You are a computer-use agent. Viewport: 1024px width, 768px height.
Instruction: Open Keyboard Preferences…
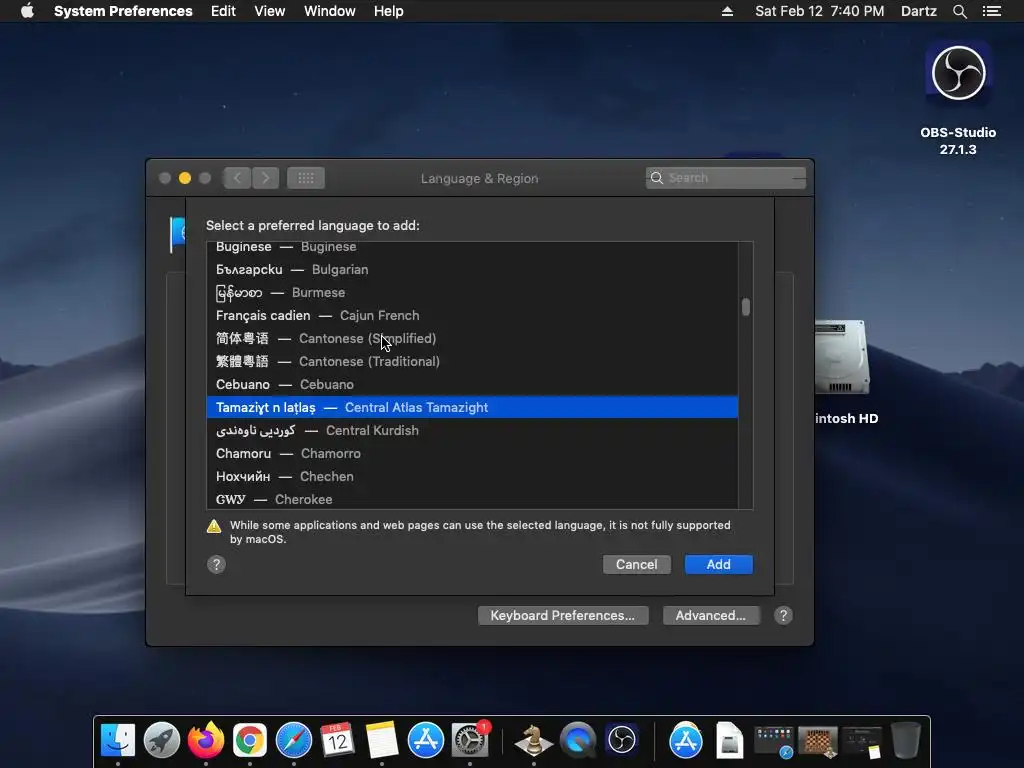tap(563, 615)
